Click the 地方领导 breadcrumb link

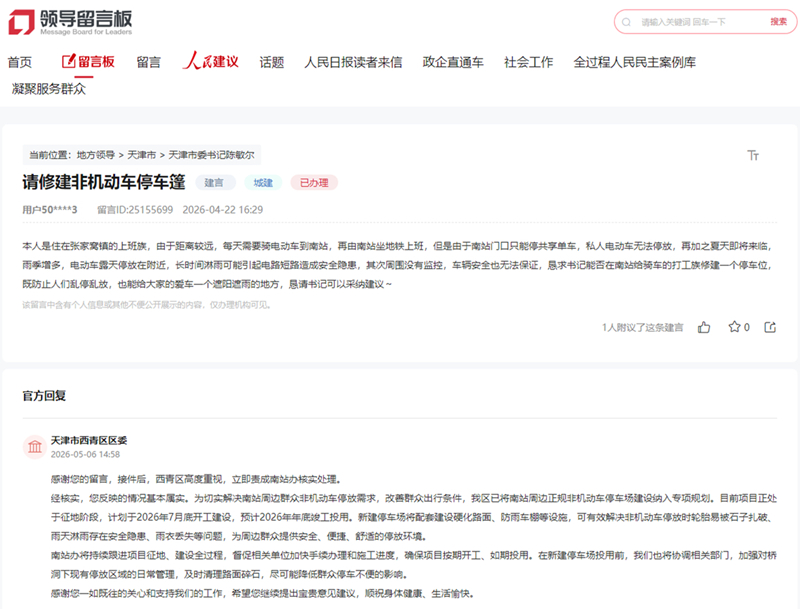tap(95, 155)
